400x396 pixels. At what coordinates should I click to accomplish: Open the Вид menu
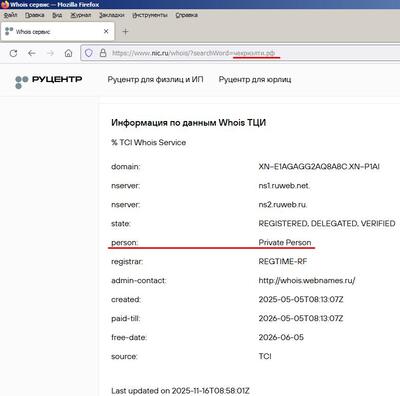(x=57, y=15)
